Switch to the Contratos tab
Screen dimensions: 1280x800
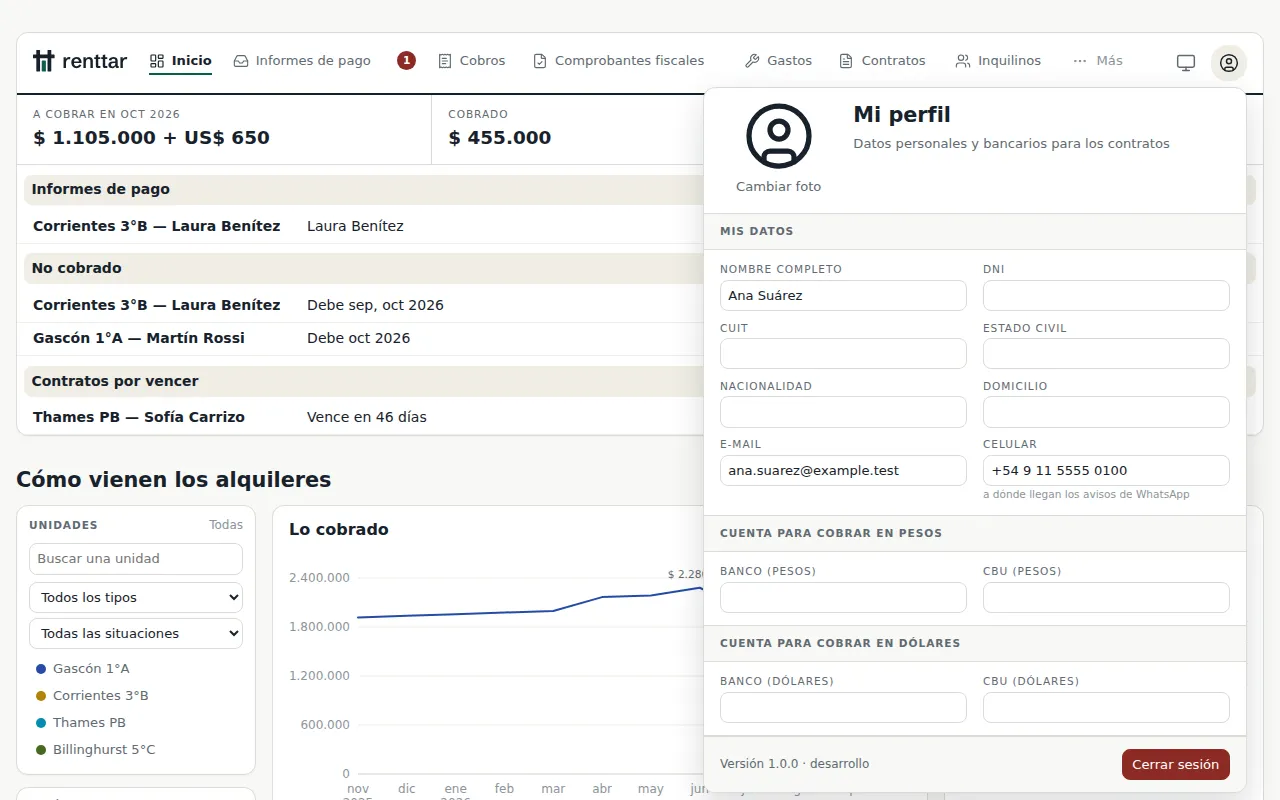(x=882, y=61)
